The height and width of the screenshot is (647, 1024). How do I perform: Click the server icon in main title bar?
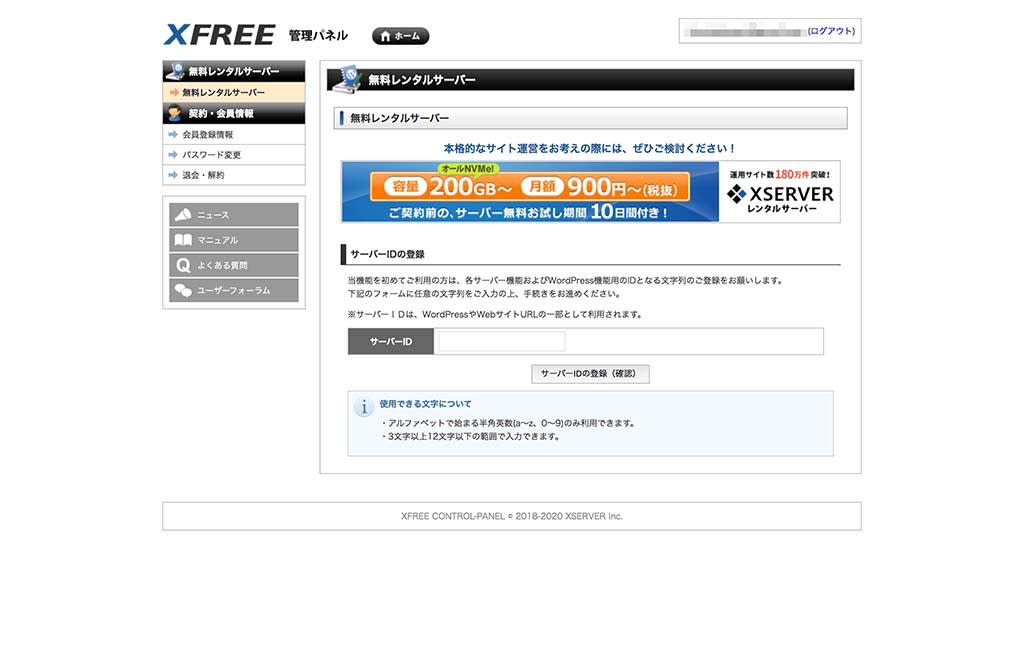click(347, 78)
